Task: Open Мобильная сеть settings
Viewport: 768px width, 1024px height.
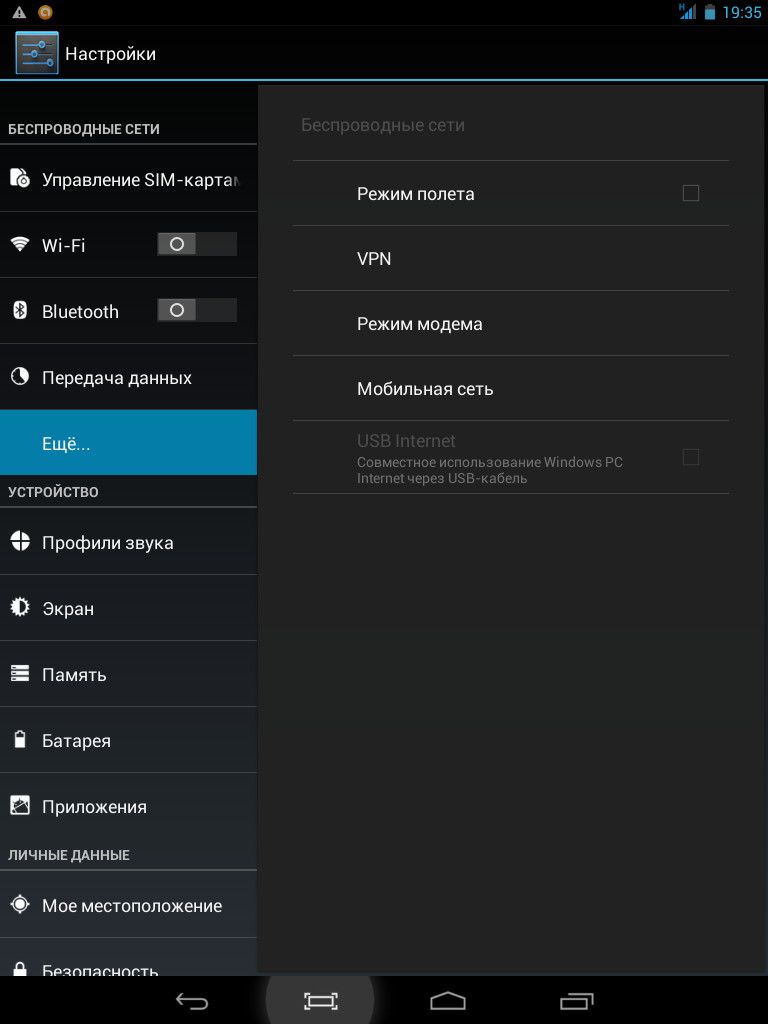Action: point(510,389)
